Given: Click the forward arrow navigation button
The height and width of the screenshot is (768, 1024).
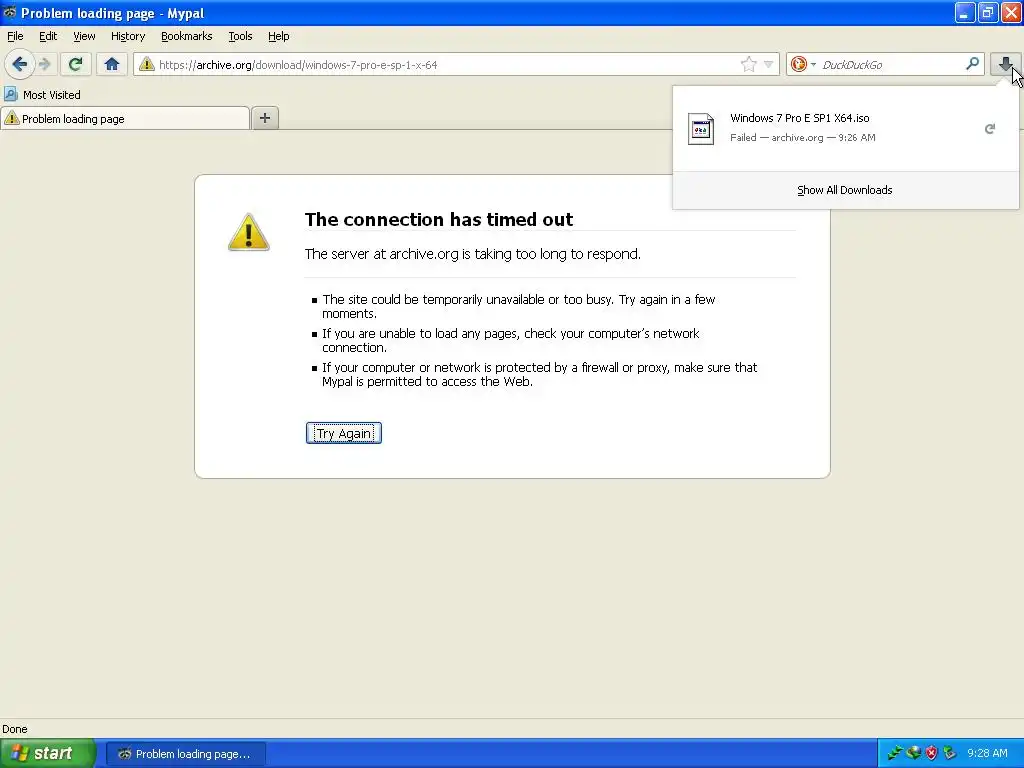Looking at the screenshot, I should click(45, 64).
